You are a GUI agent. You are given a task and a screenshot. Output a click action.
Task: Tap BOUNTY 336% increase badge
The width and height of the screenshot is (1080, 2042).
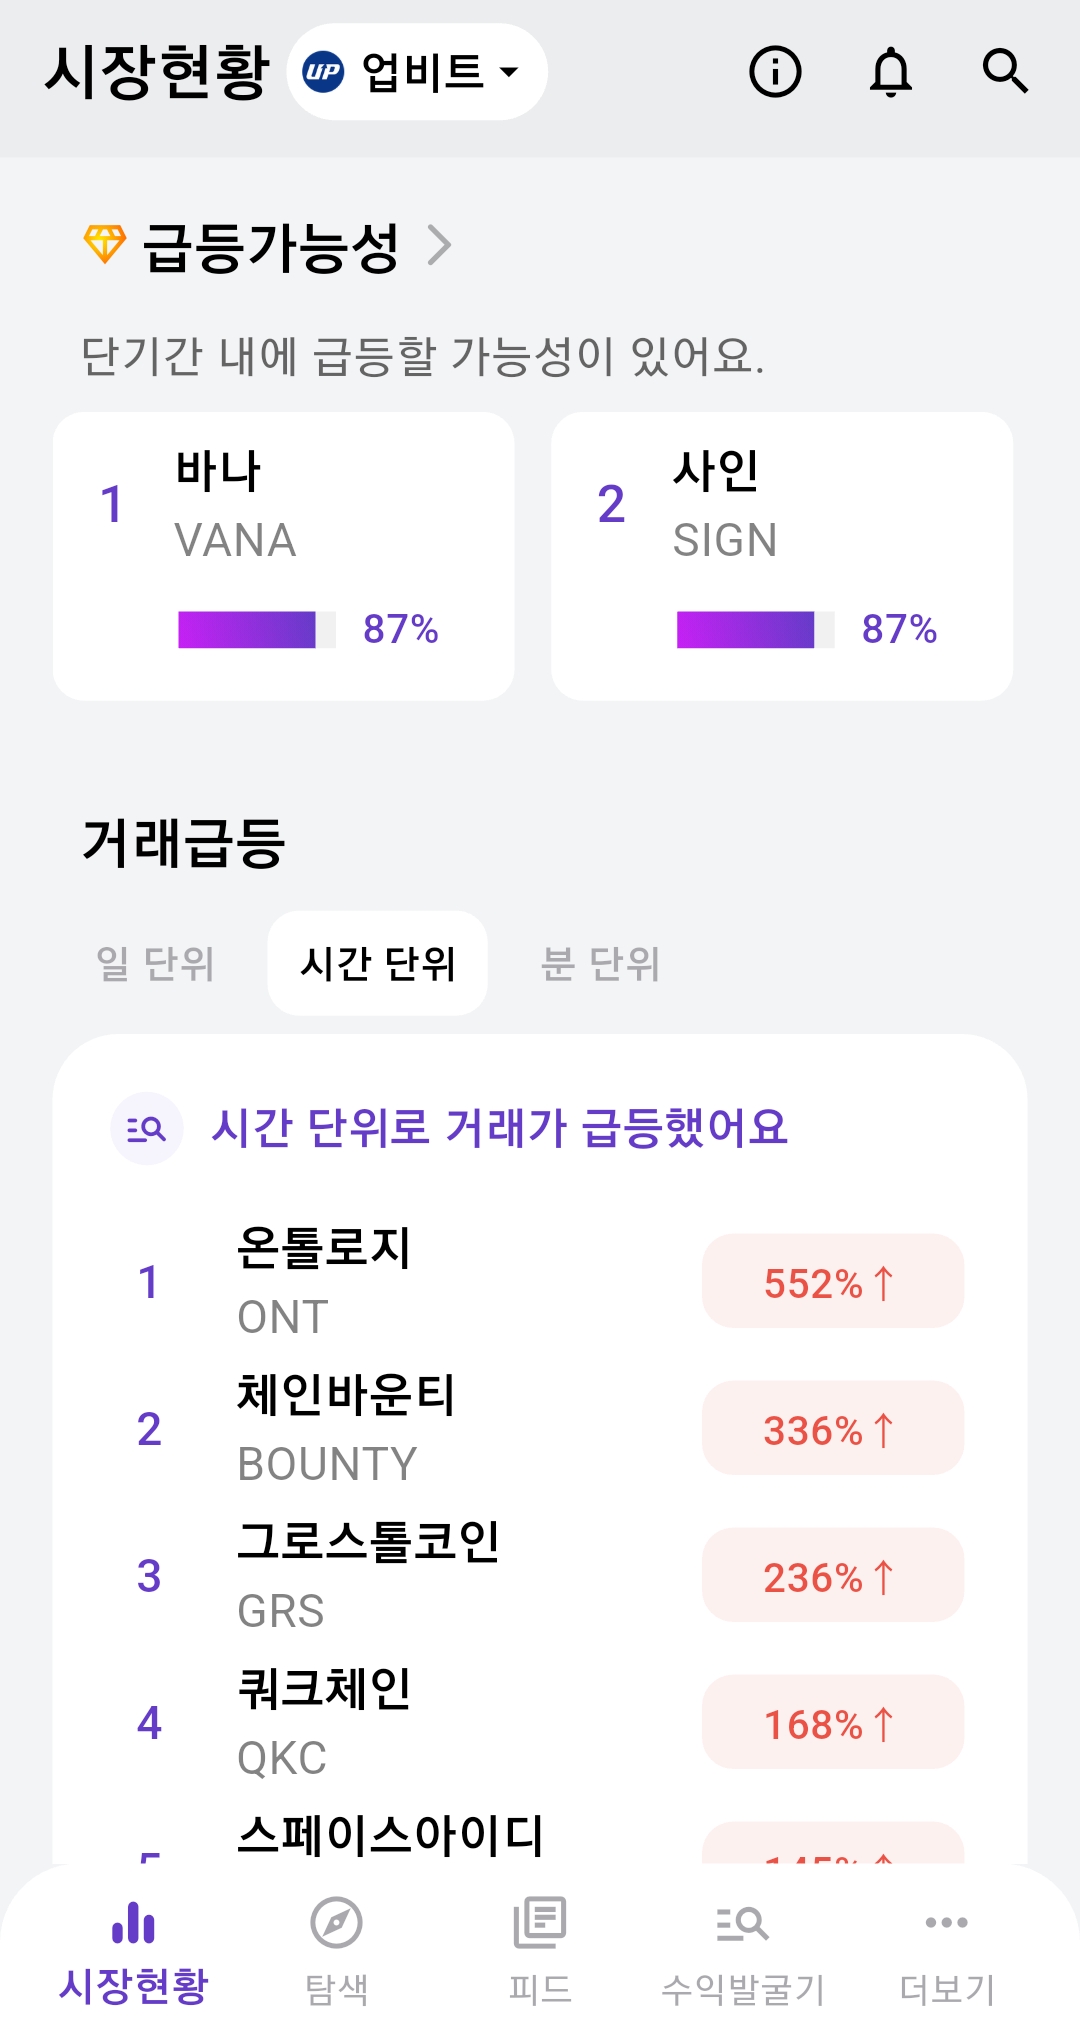tap(832, 1429)
